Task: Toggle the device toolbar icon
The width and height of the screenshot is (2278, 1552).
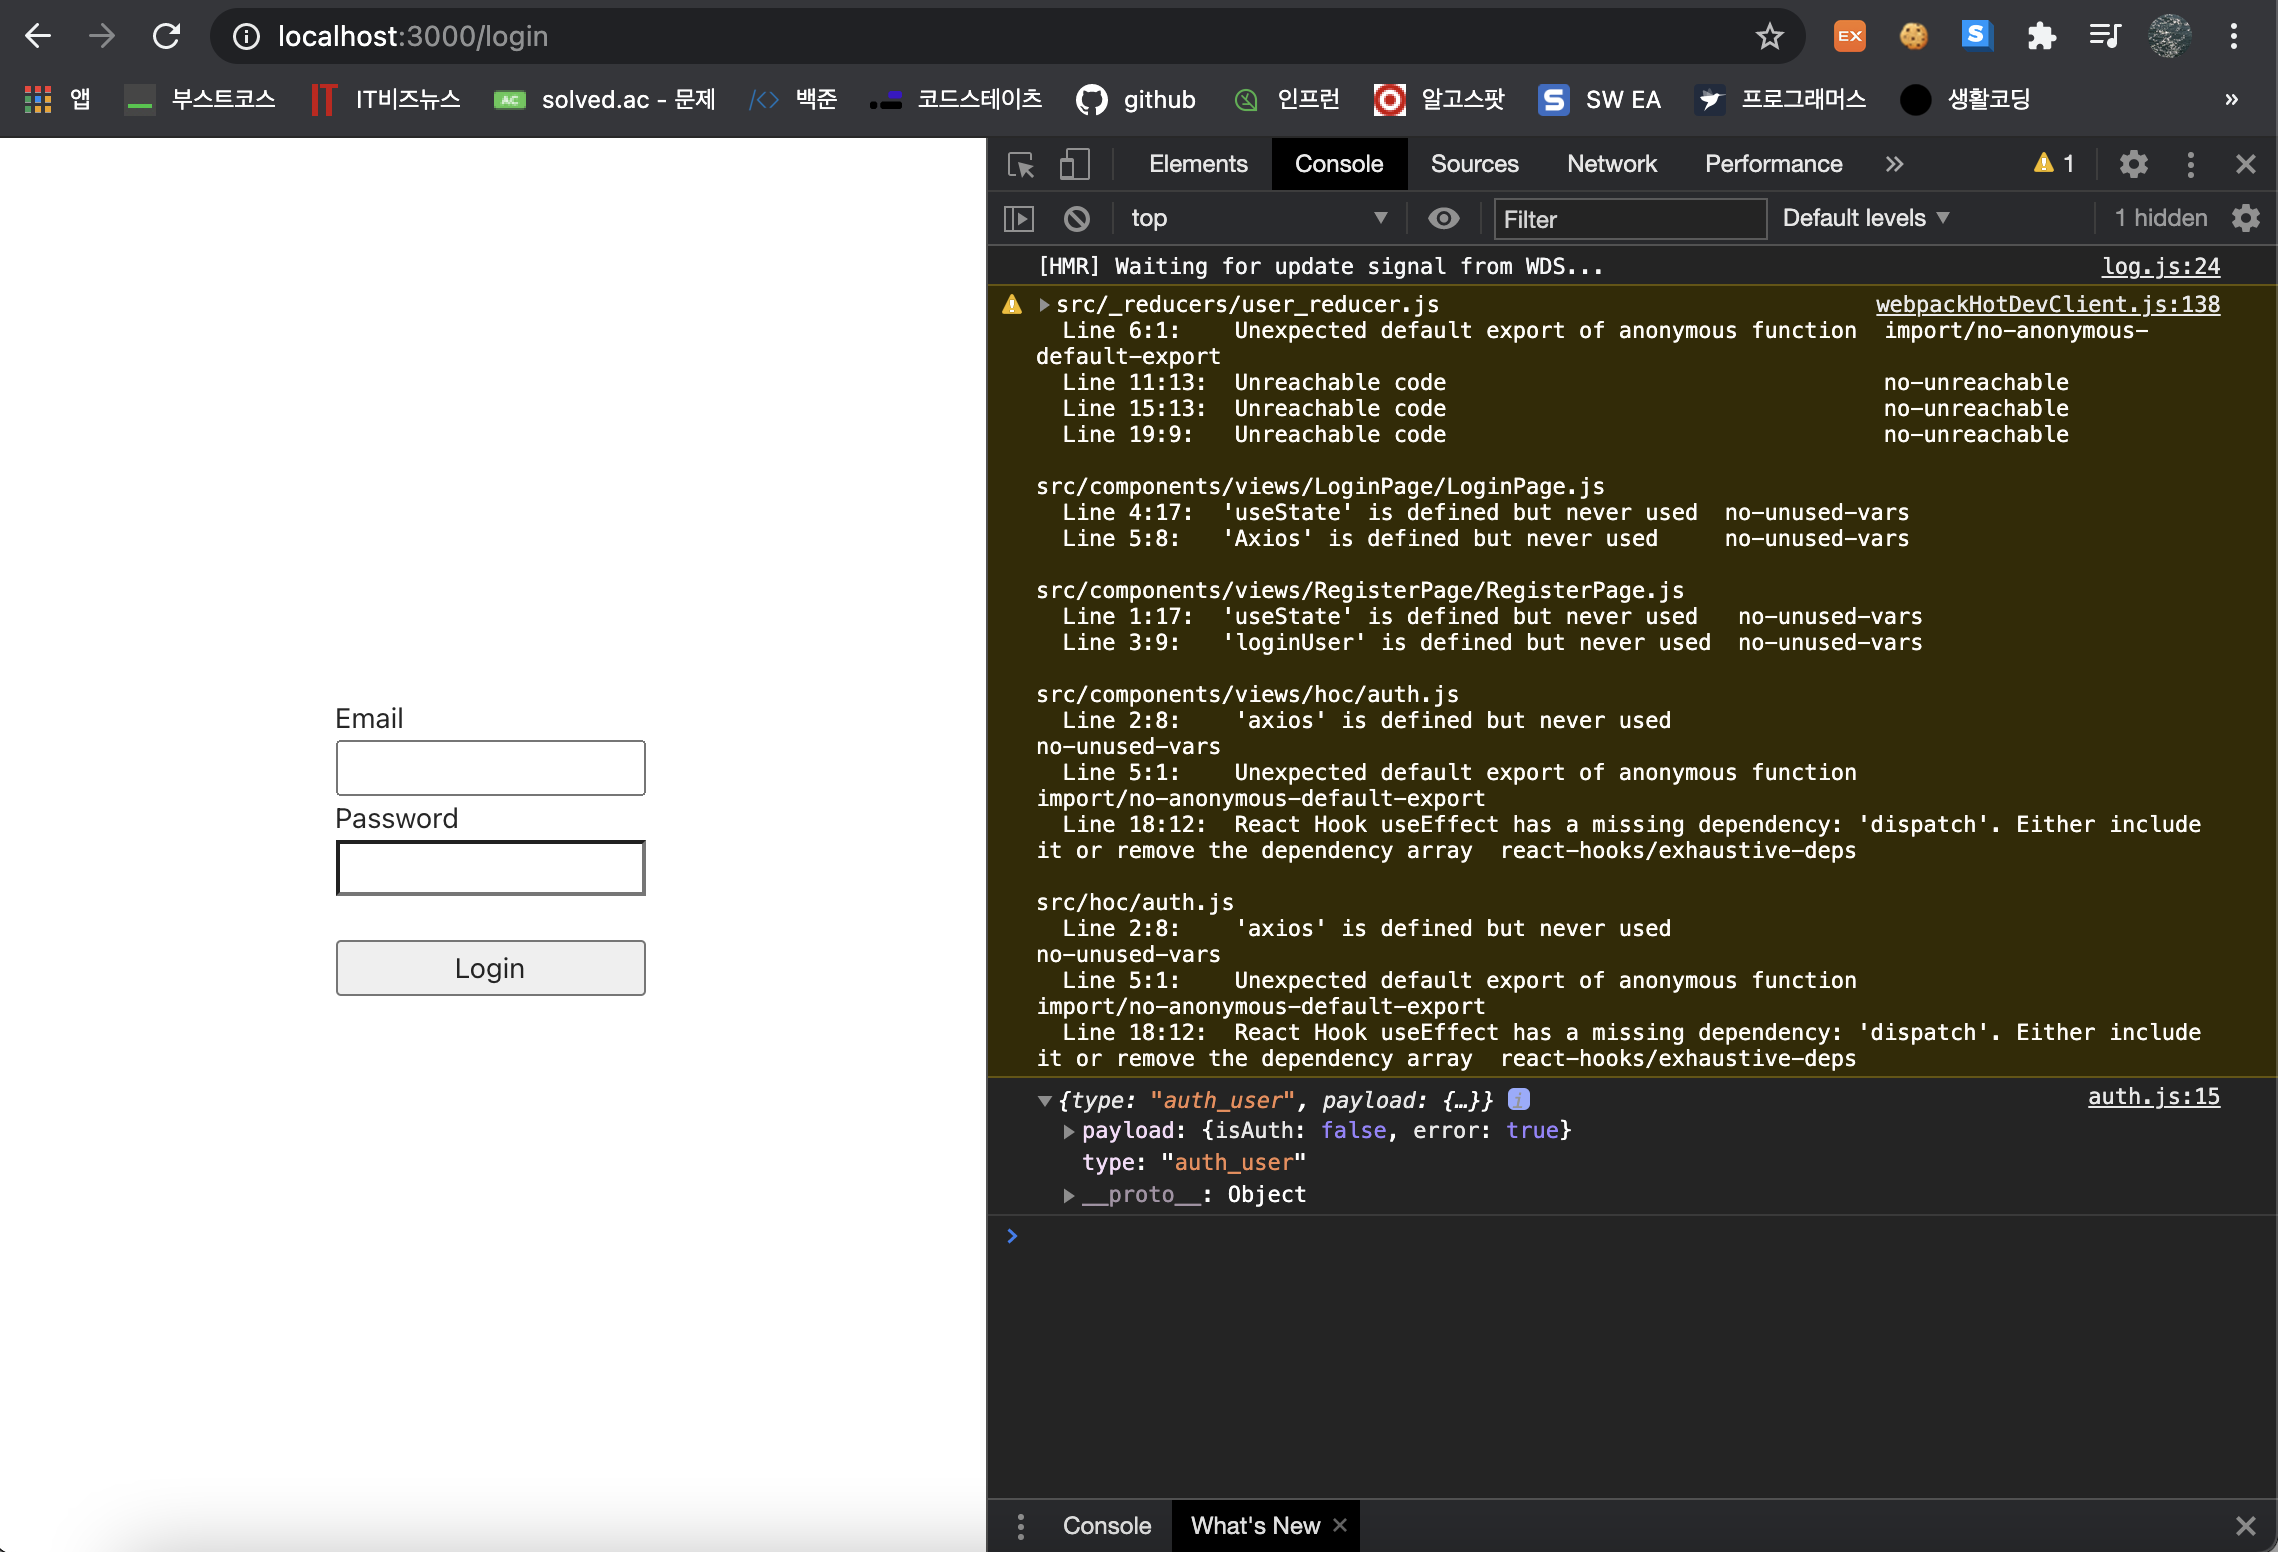Action: 1074,164
